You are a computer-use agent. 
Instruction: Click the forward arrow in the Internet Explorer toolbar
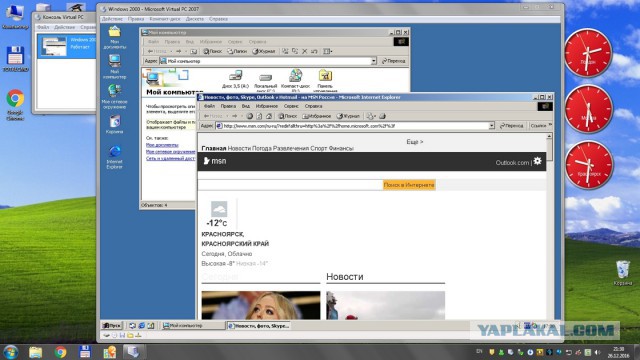(235, 116)
